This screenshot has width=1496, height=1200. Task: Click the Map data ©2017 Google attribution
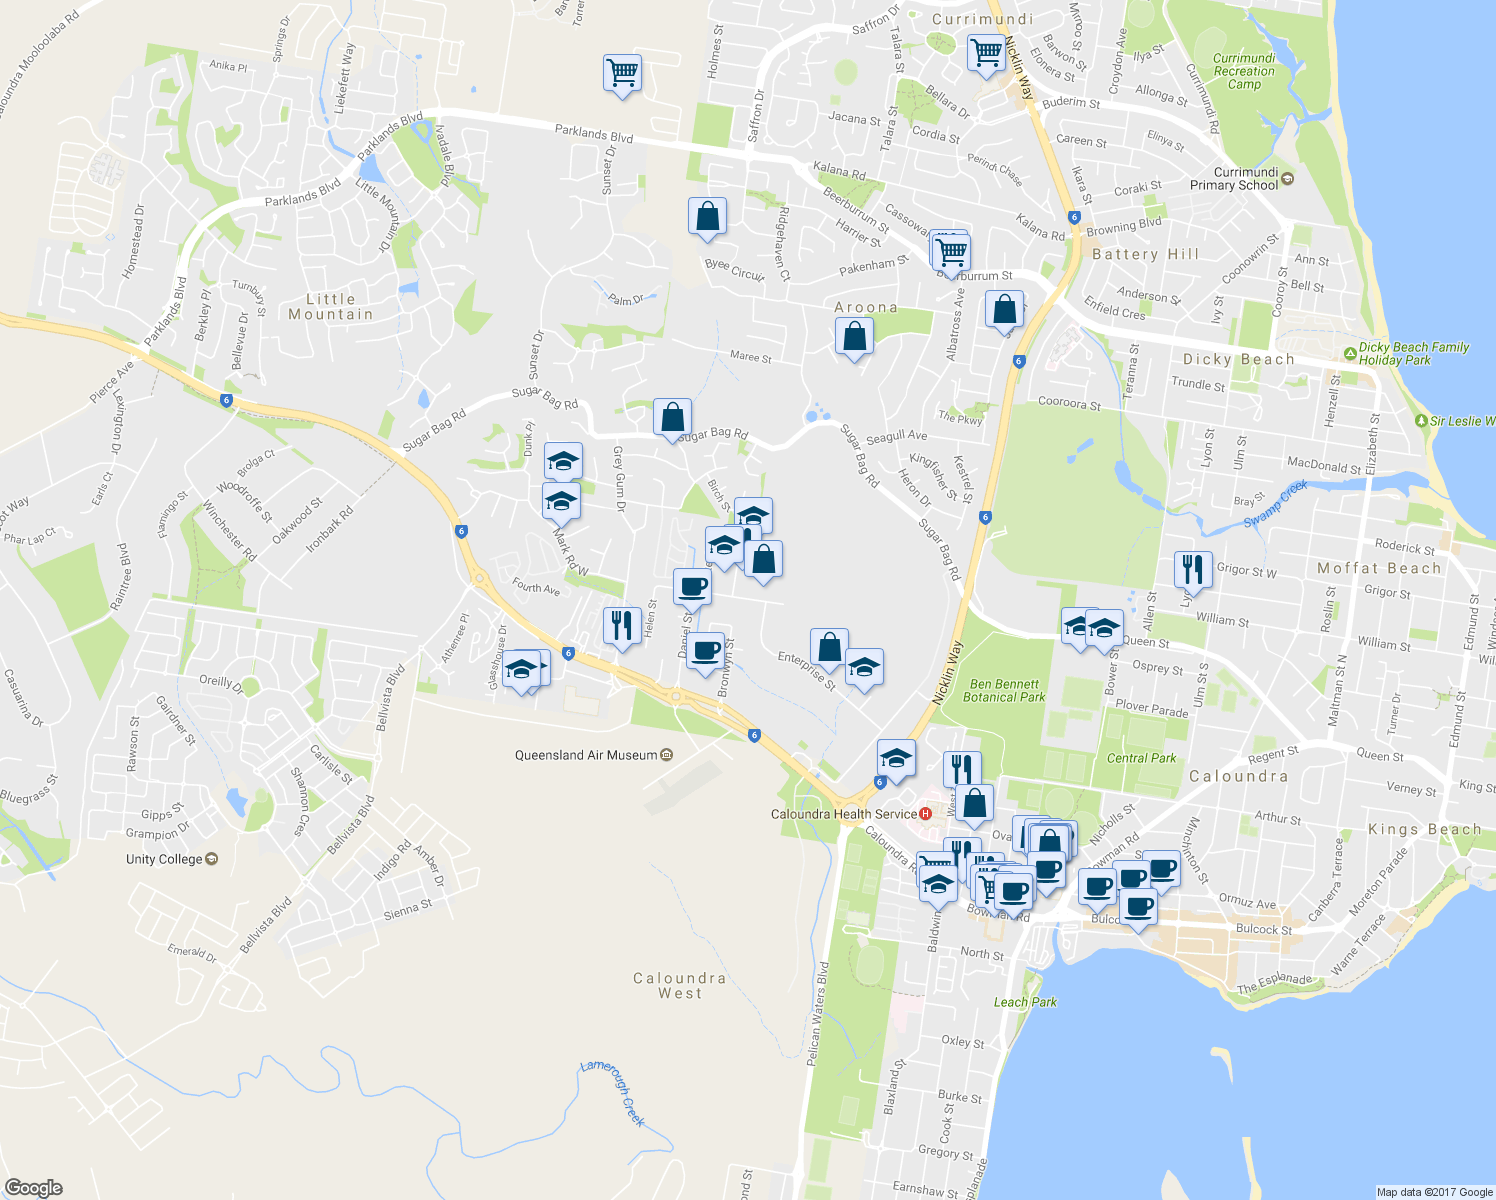tap(1435, 1192)
